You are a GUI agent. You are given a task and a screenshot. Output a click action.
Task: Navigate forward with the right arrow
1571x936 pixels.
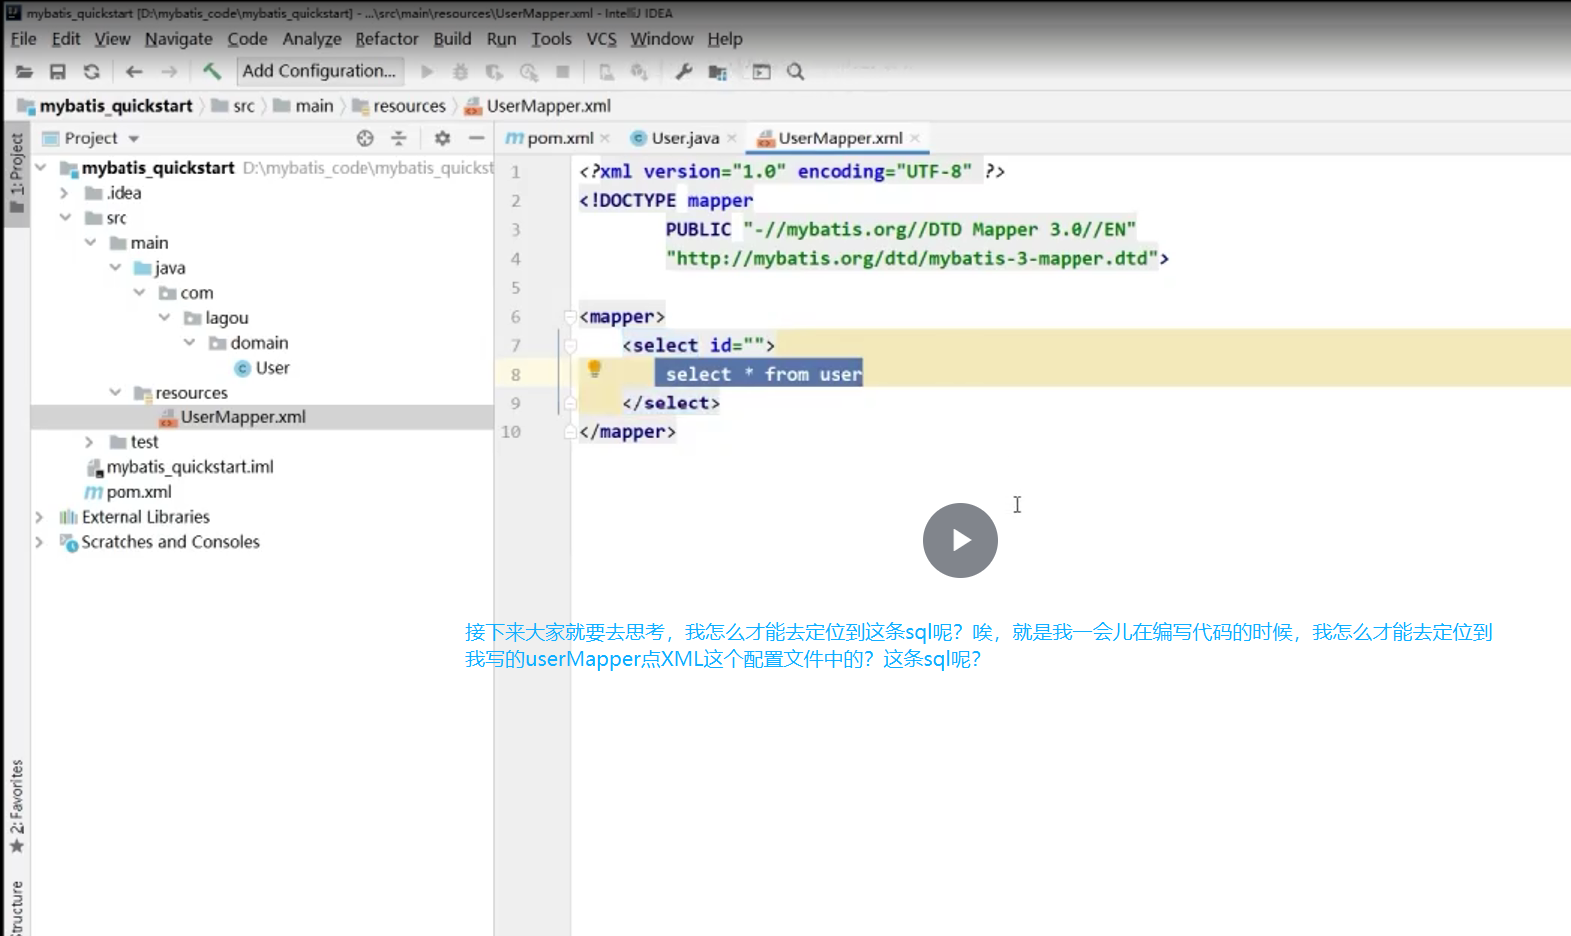(169, 72)
